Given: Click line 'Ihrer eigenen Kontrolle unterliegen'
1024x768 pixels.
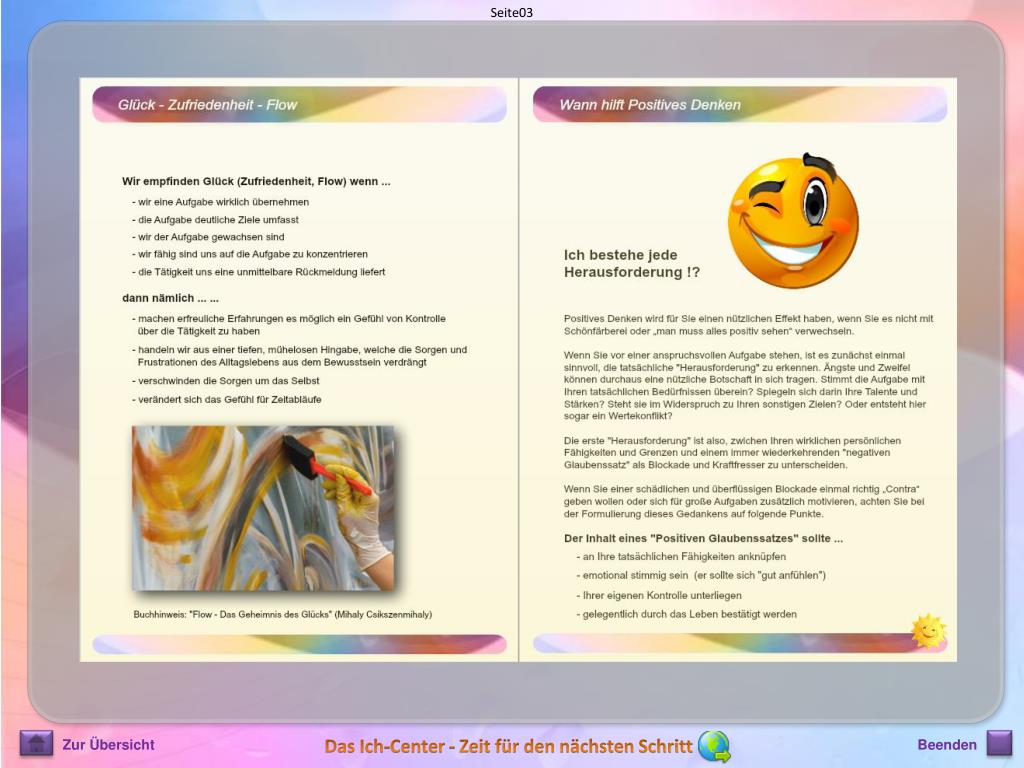Looking at the screenshot, I should click(659, 596).
